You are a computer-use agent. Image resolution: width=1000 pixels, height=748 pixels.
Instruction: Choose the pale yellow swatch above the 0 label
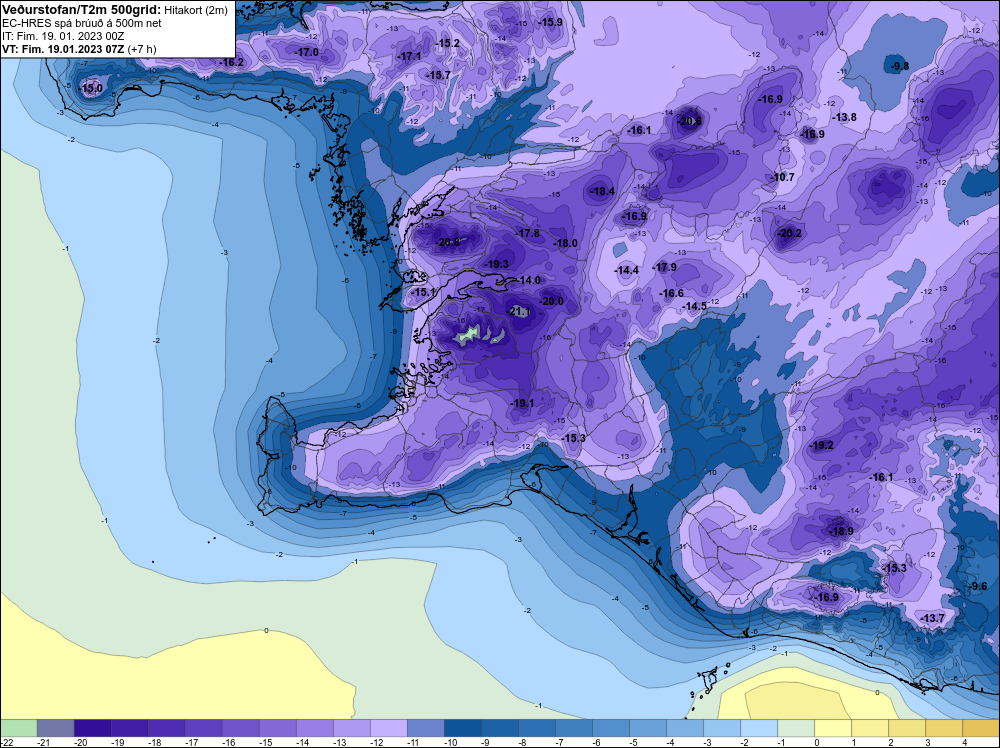[x=833, y=728]
